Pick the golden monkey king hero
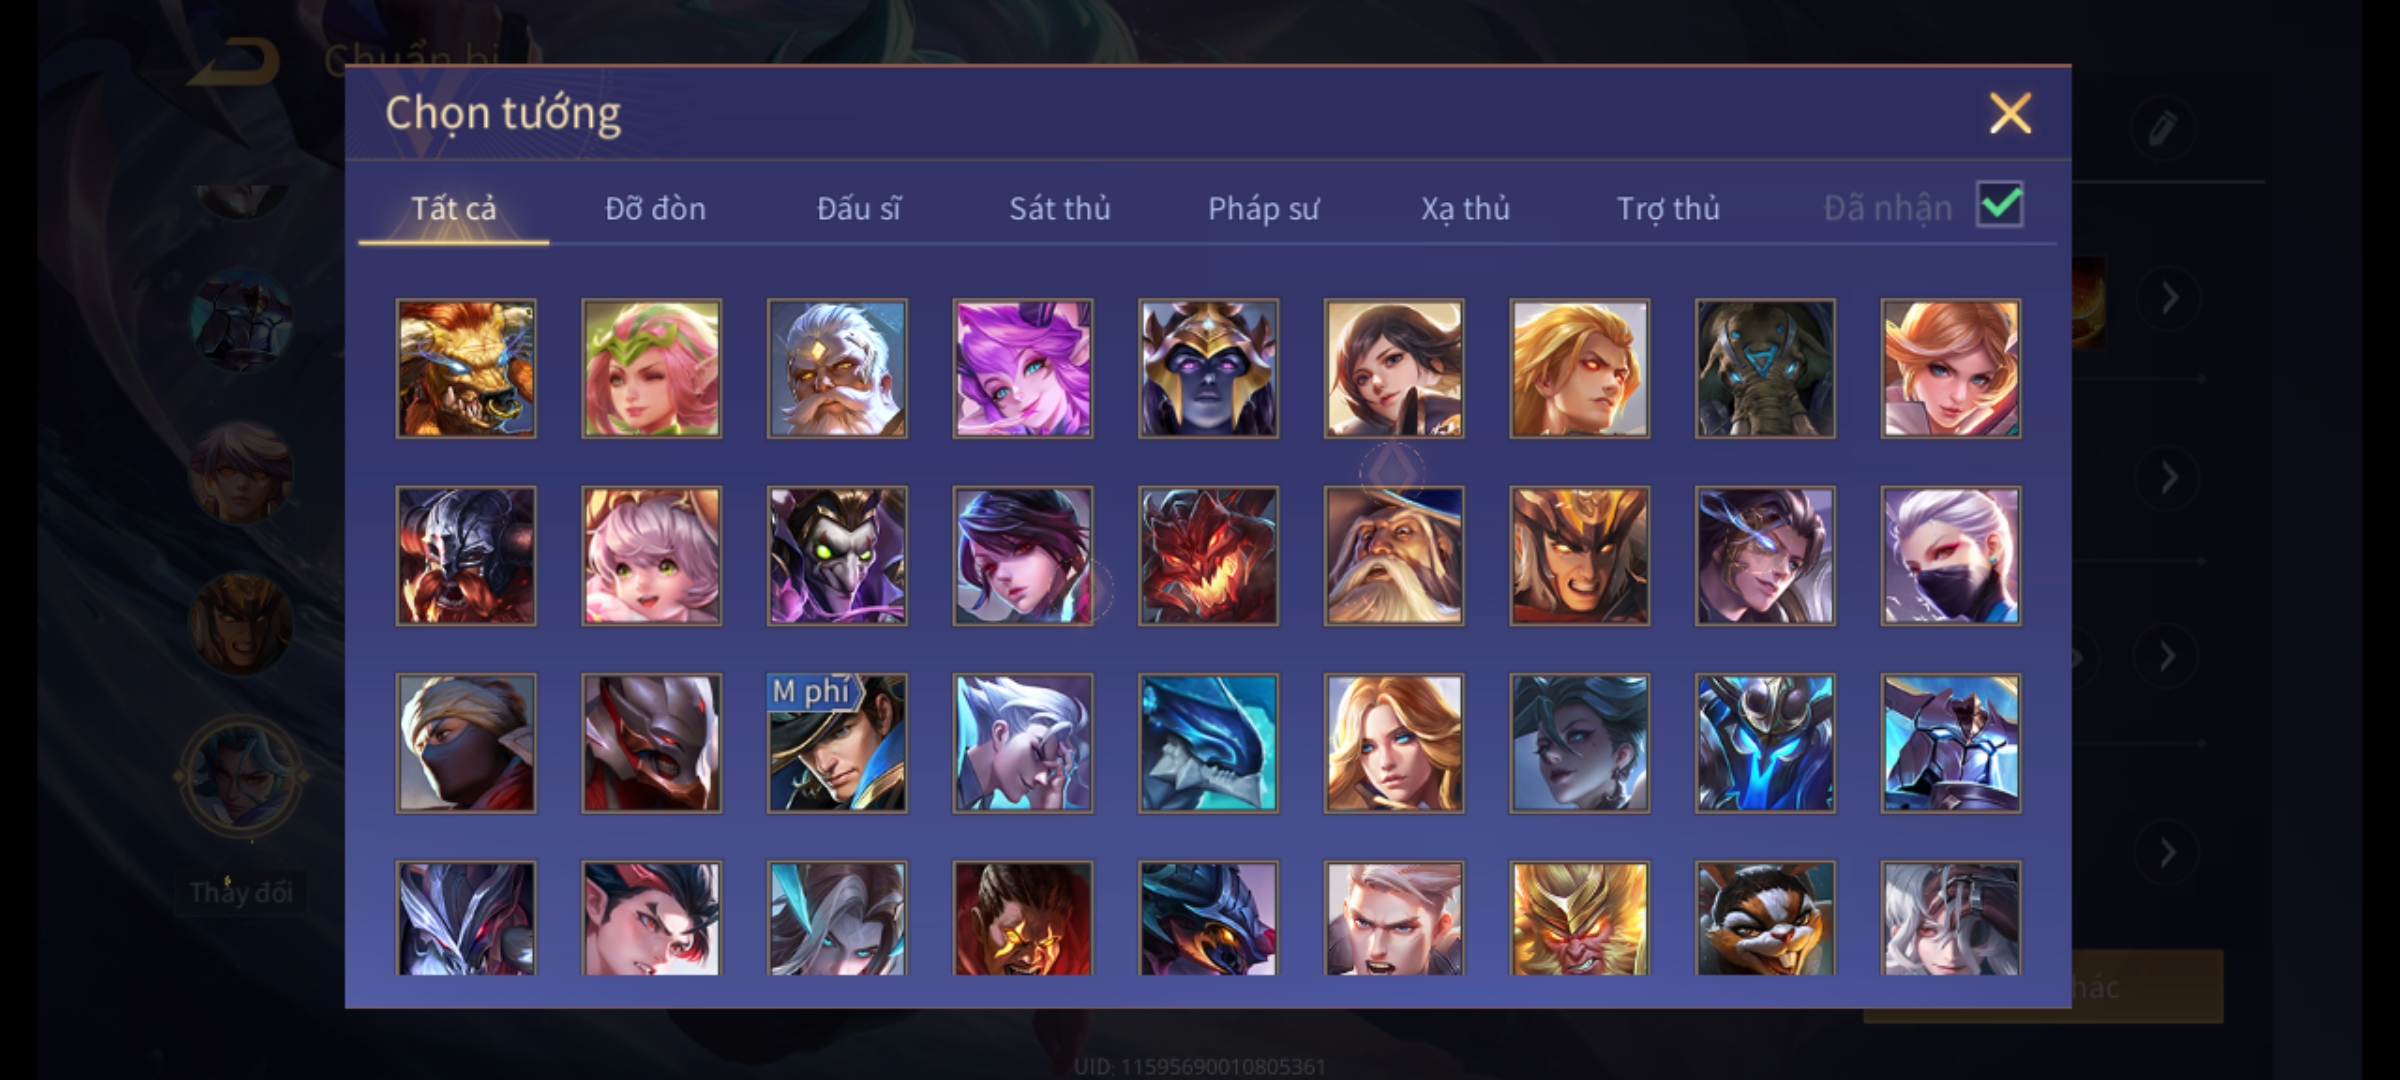 [x=1579, y=918]
